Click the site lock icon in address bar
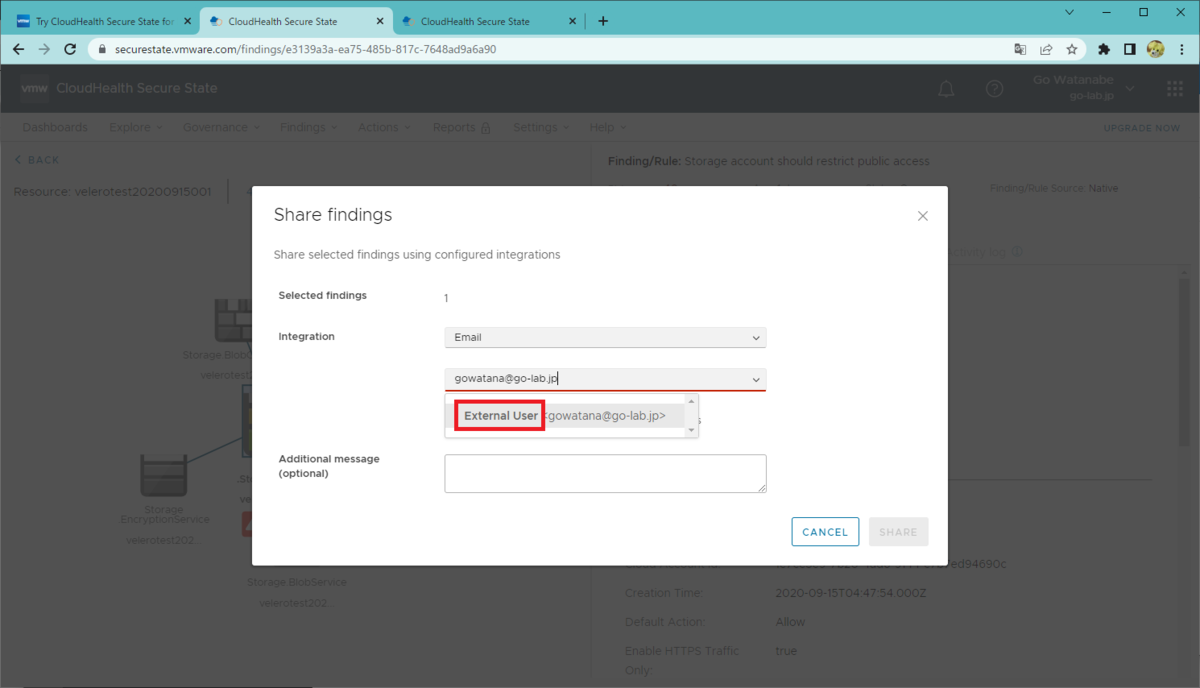The image size is (1200, 688). [103, 49]
